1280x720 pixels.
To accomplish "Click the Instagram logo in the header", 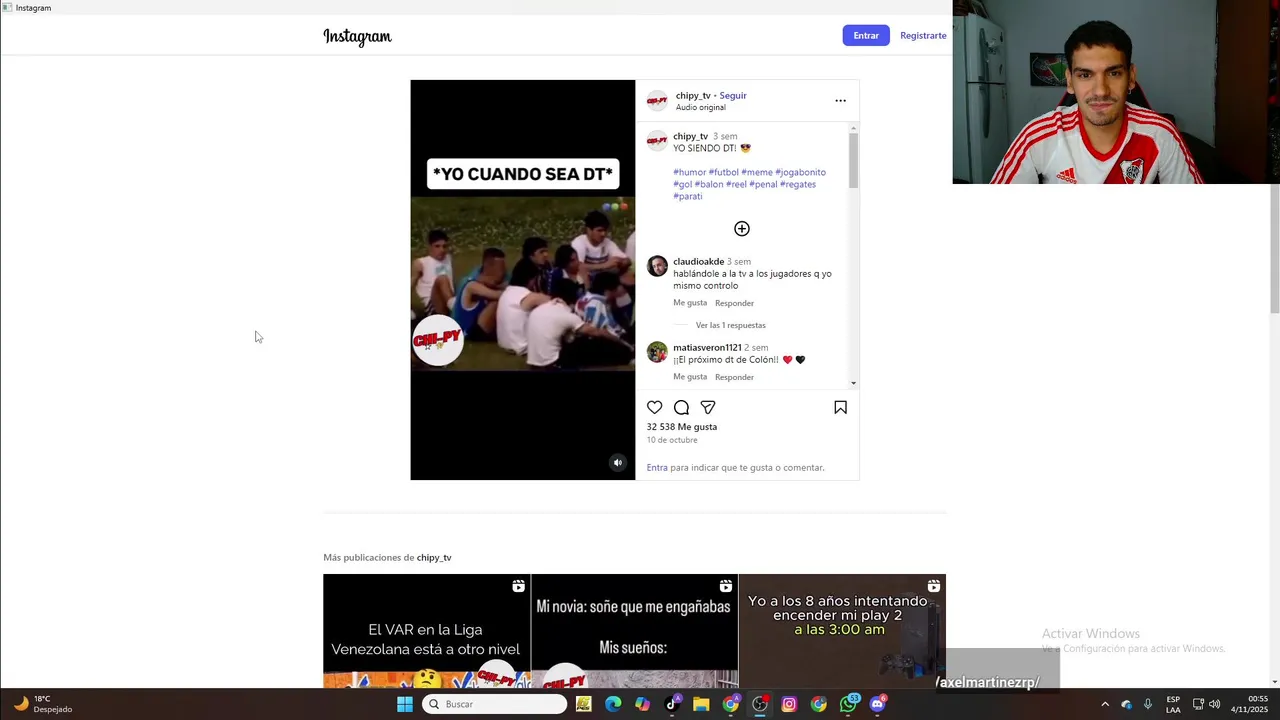I will (x=357, y=37).
